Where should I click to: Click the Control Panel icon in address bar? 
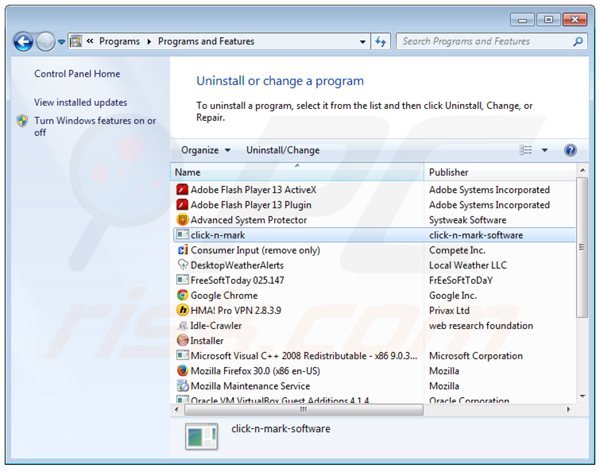[76, 41]
